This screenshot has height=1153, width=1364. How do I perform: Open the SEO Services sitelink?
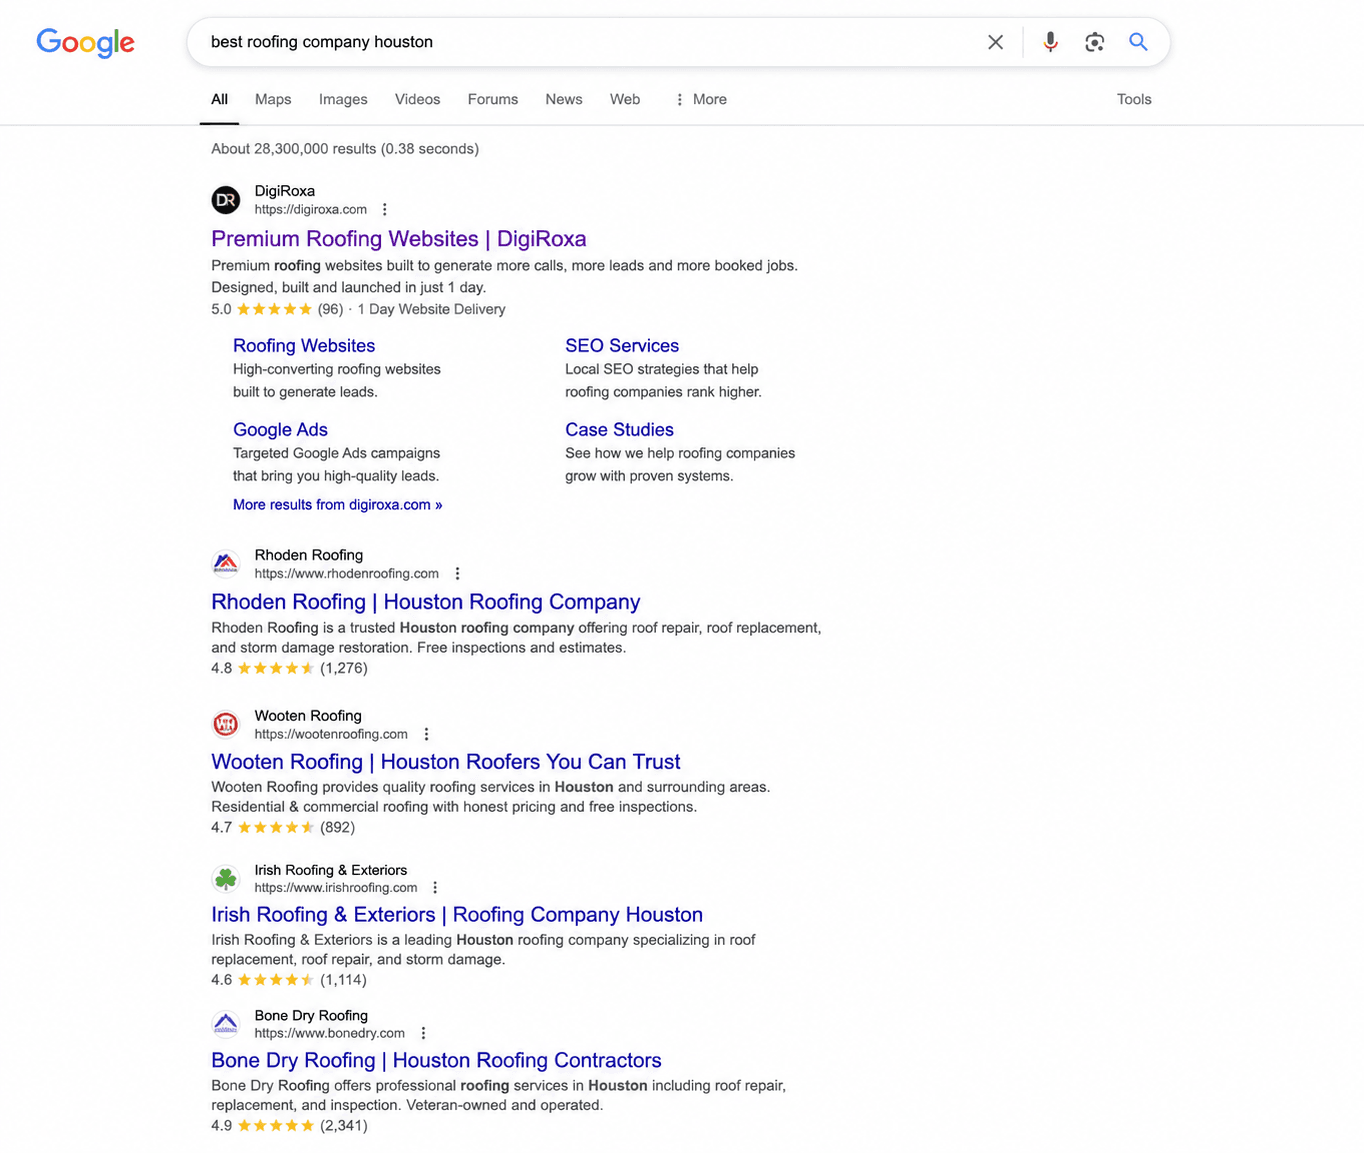(622, 346)
